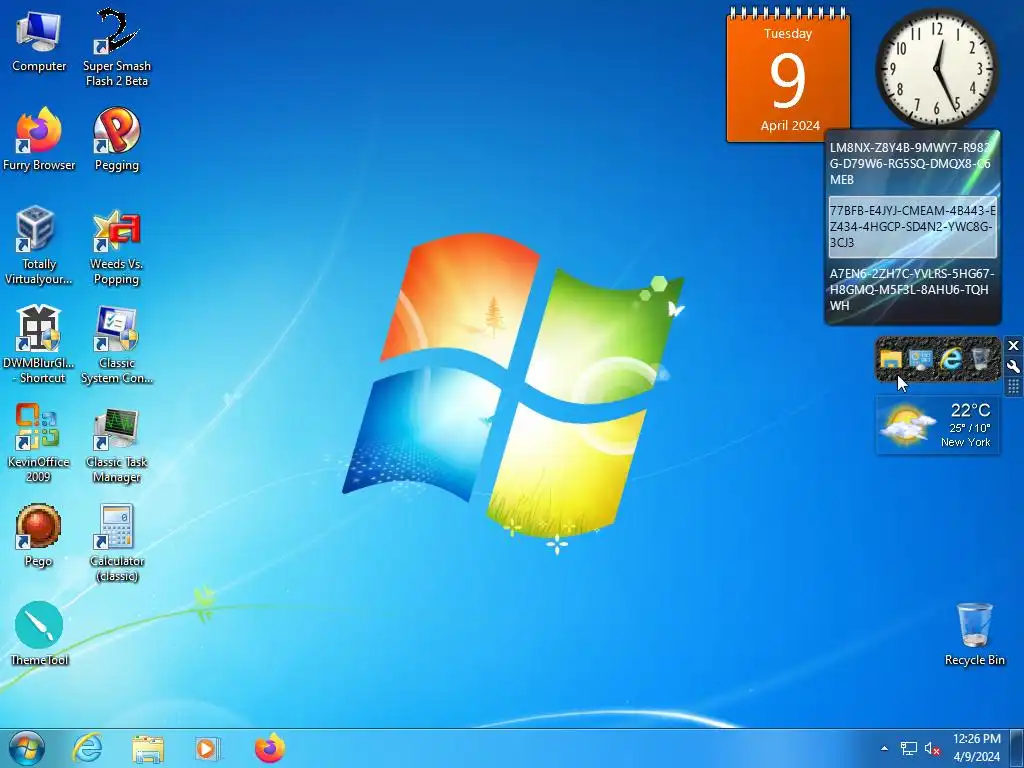
Task: Click the analog clock gadget
Action: click(937, 68)
